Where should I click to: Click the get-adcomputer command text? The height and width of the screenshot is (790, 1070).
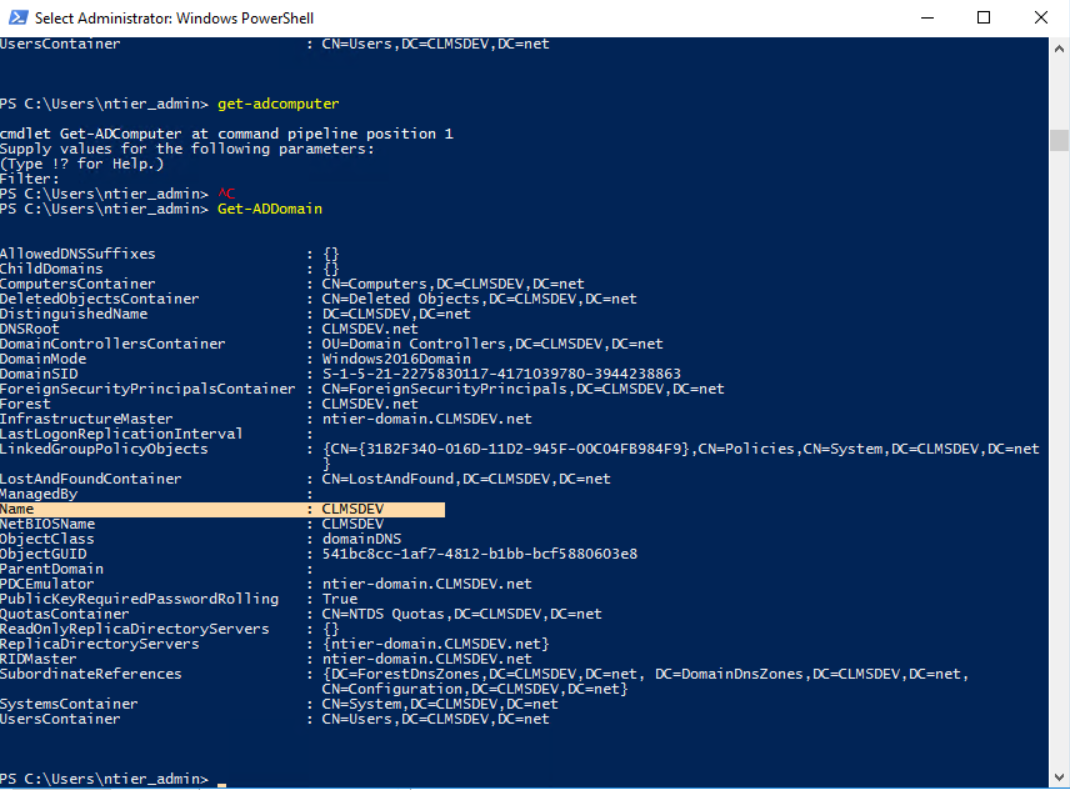pos(278,104)
